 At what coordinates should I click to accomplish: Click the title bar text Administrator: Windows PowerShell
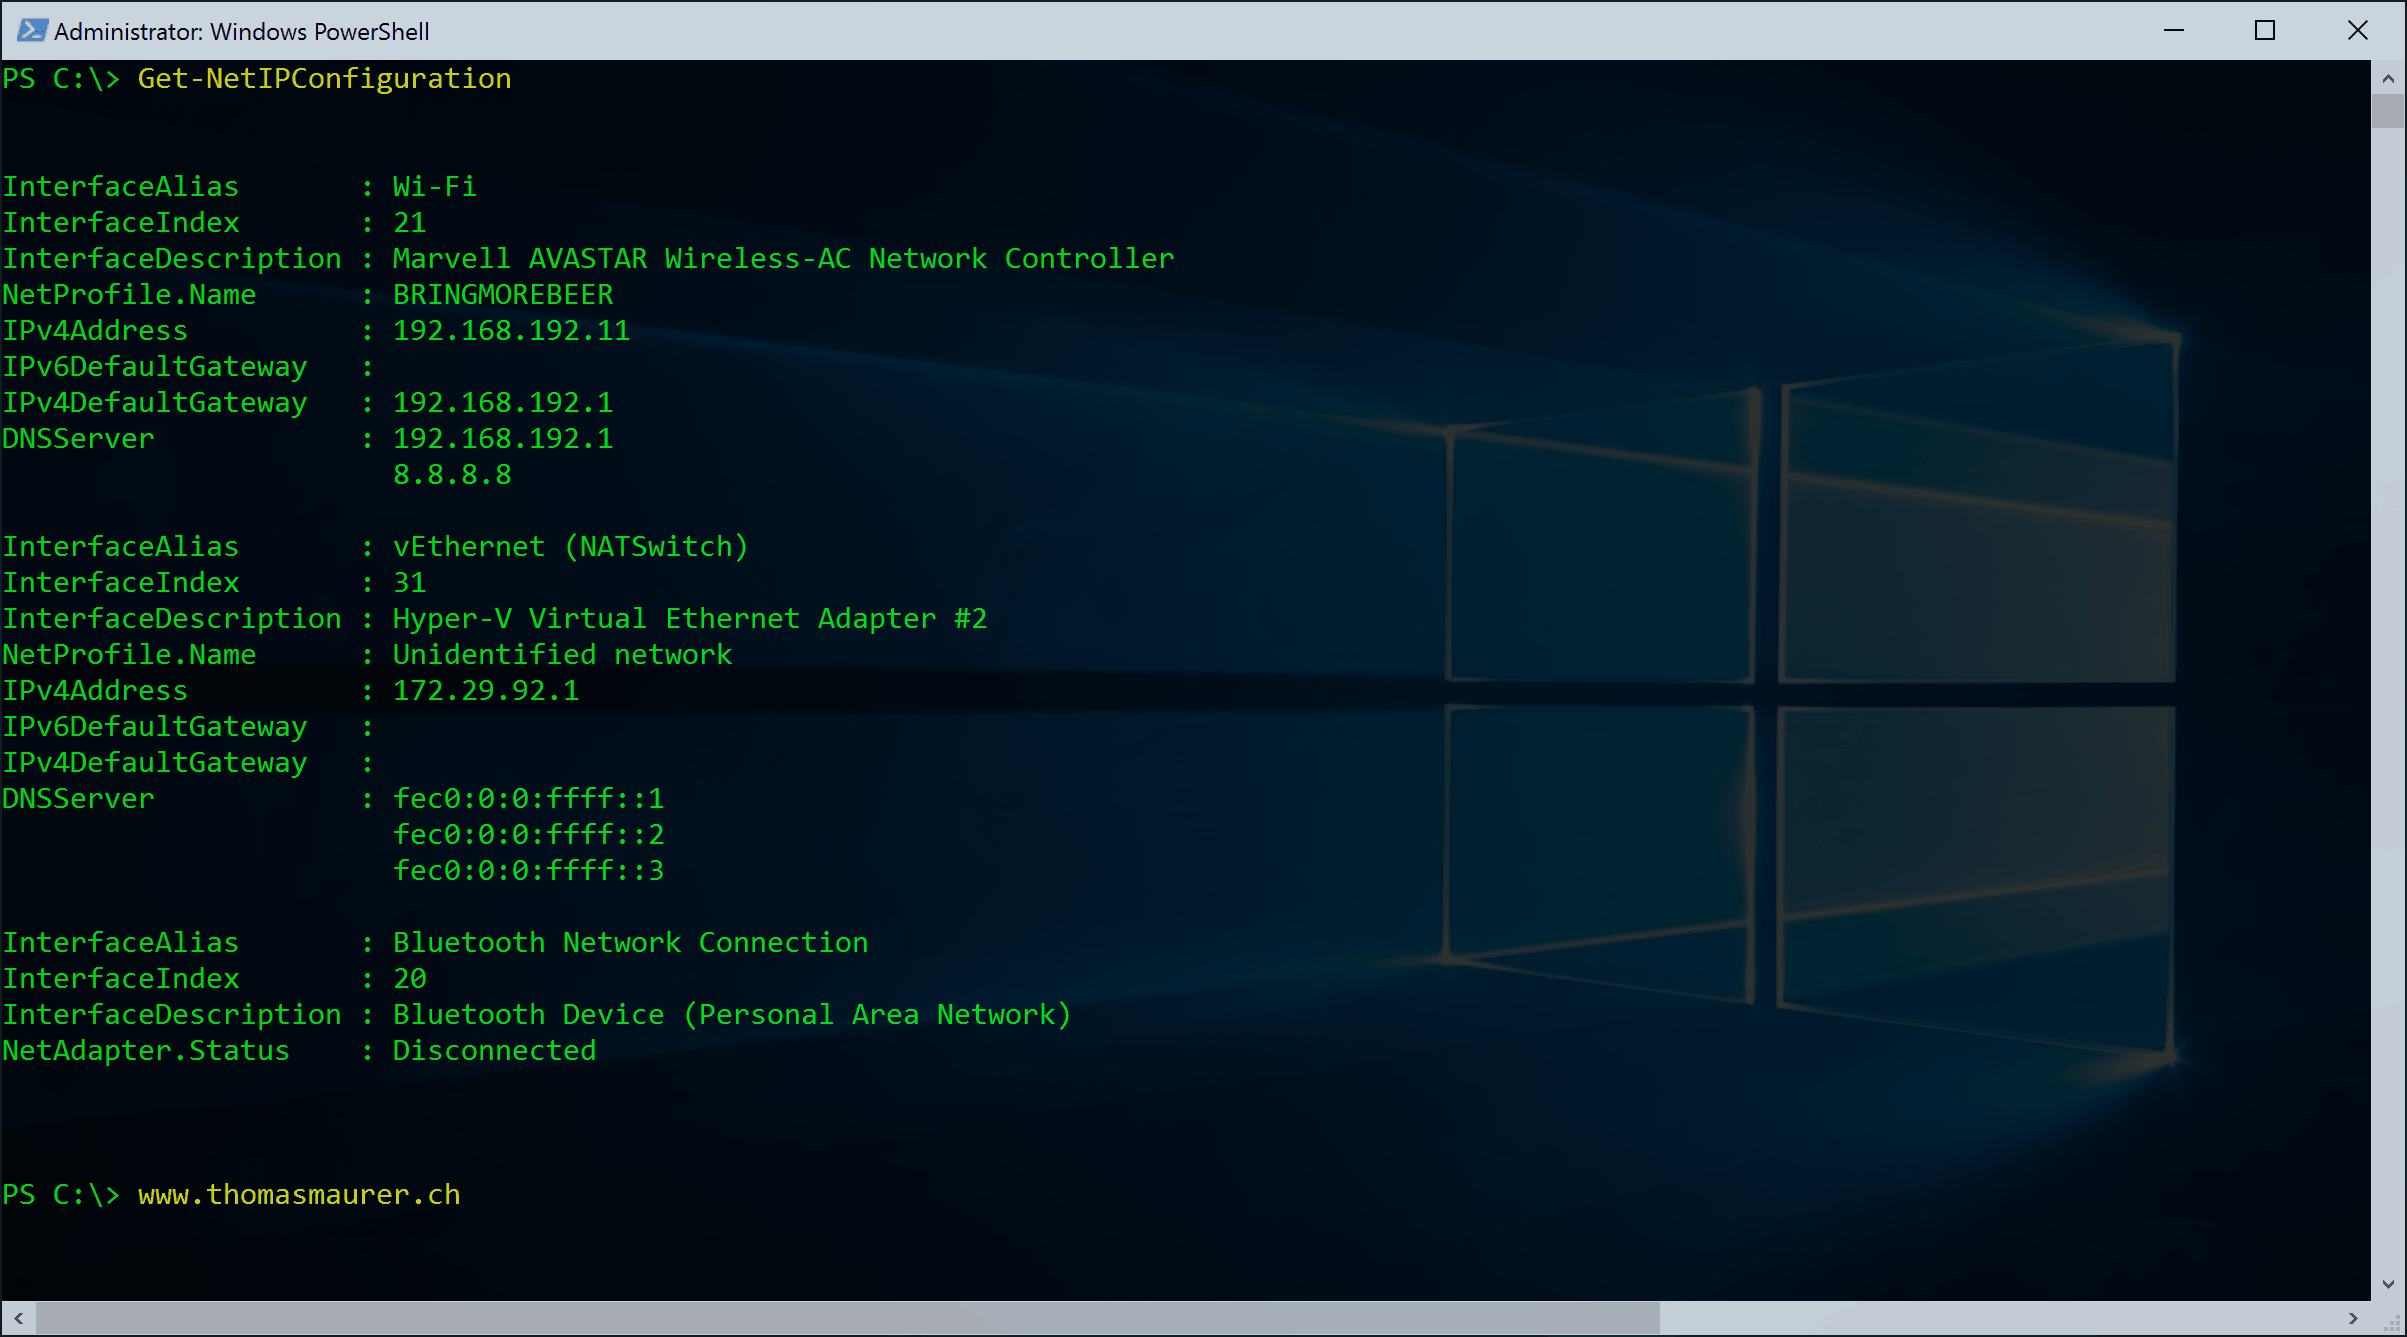click(x=241, y=31)
